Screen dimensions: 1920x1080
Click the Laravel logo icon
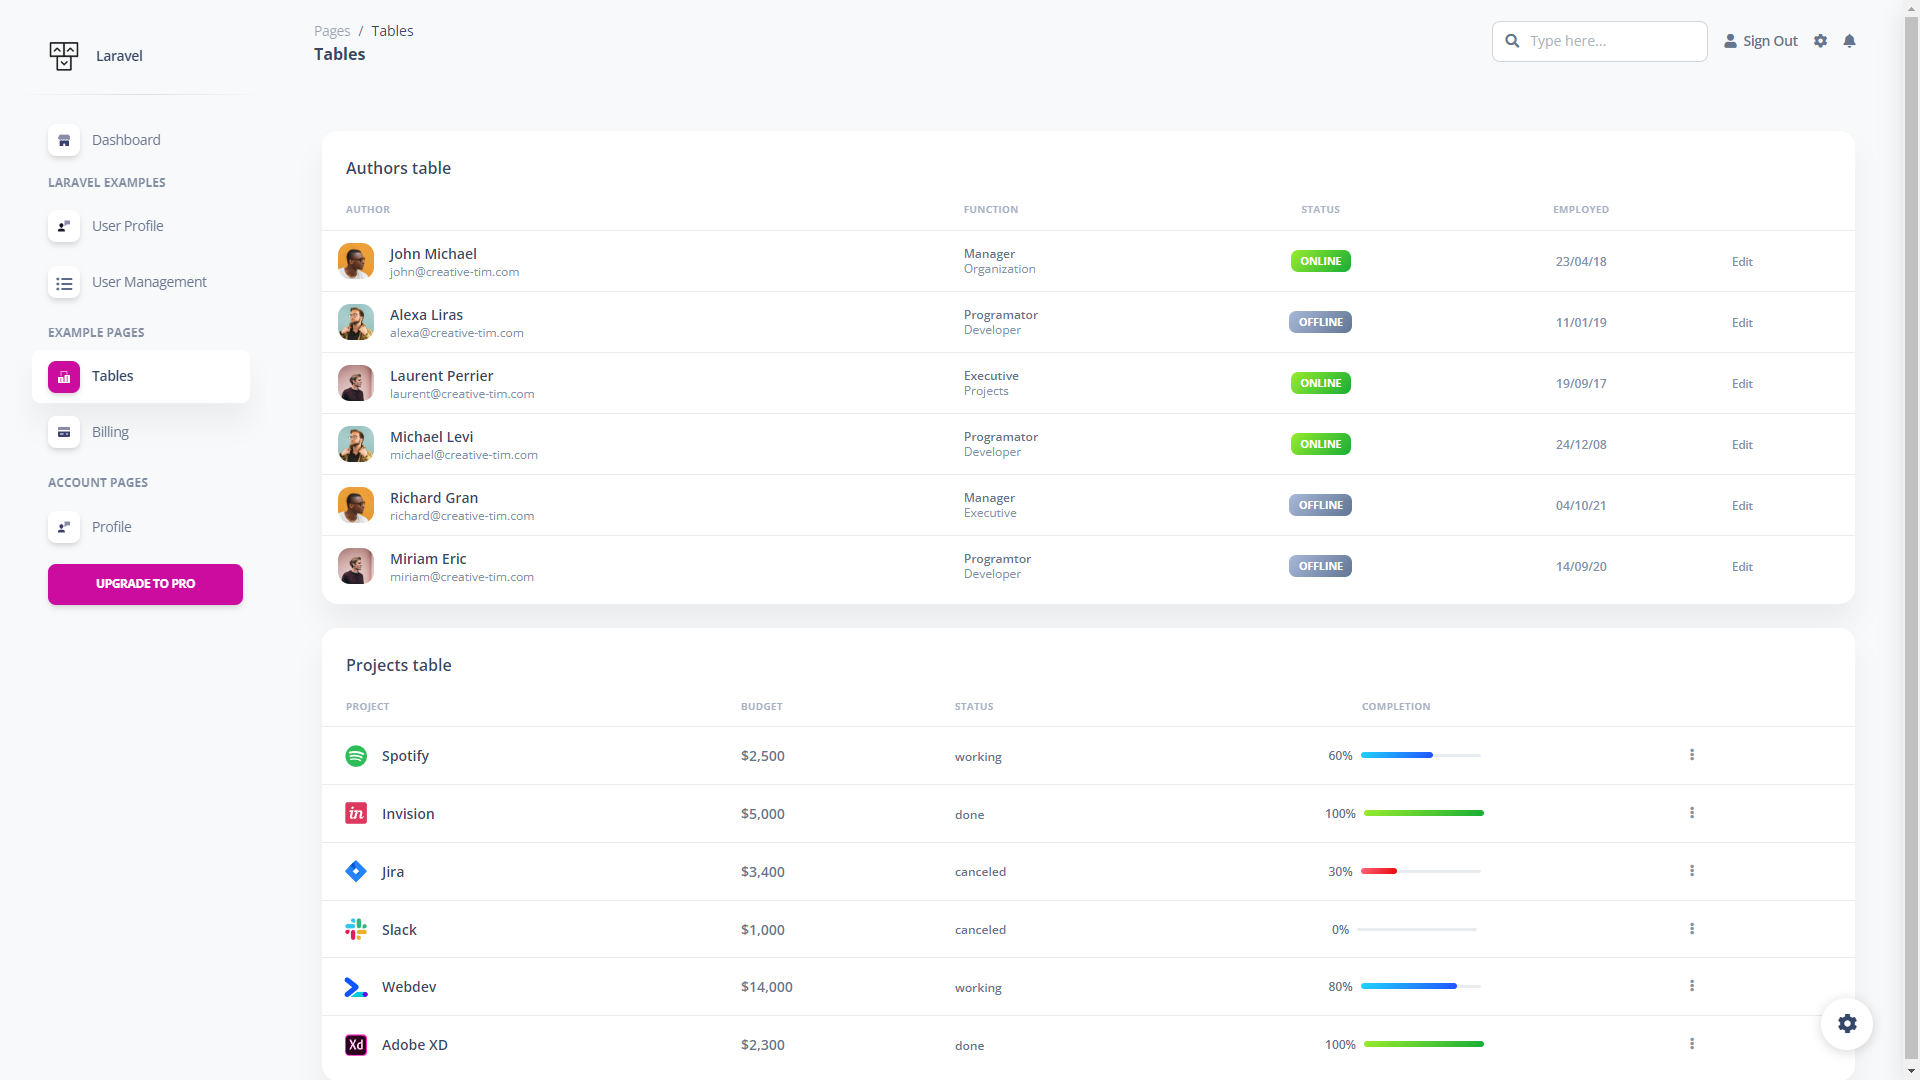(x=64, y=56)
